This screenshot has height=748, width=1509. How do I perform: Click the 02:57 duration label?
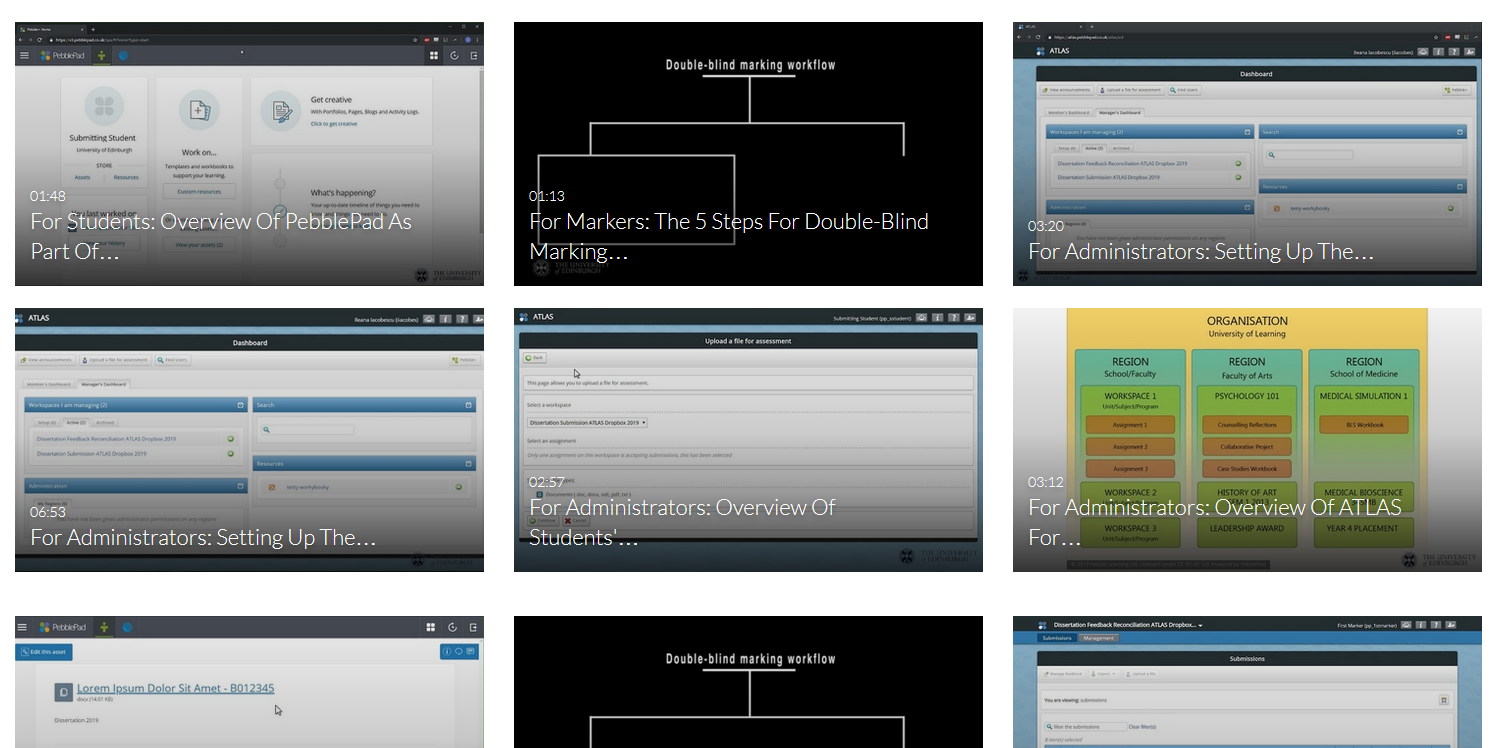pos(547,482)
